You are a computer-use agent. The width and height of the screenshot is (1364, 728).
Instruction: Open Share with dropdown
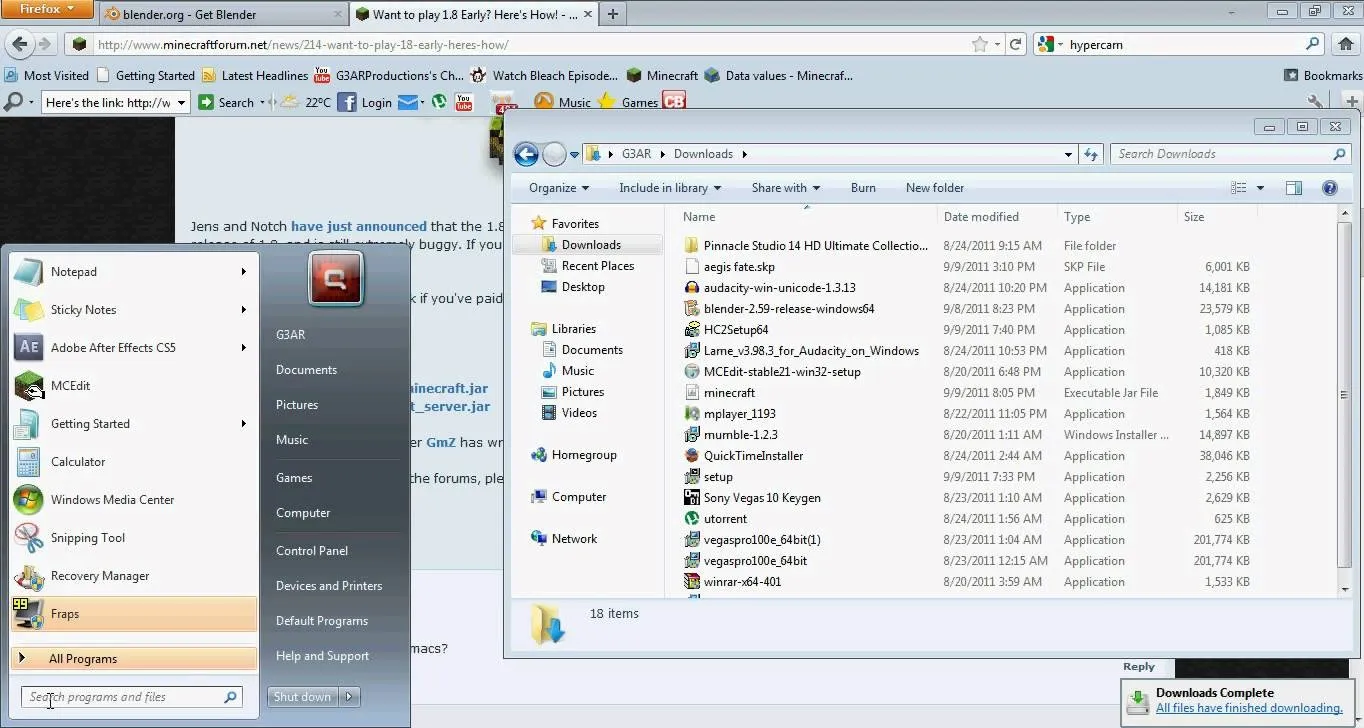click(785, 188)
